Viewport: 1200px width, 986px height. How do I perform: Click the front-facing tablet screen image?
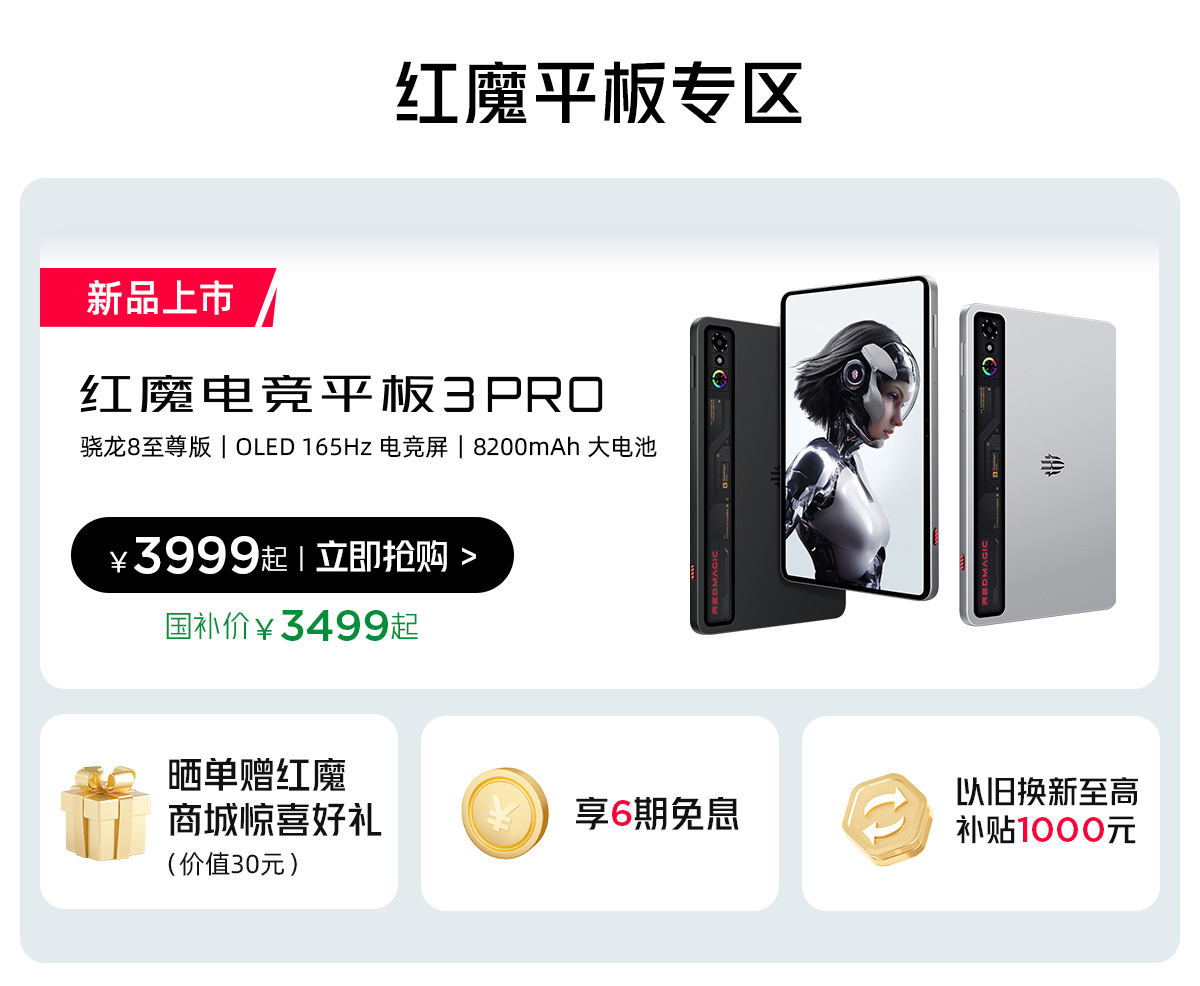pos(859,438)
